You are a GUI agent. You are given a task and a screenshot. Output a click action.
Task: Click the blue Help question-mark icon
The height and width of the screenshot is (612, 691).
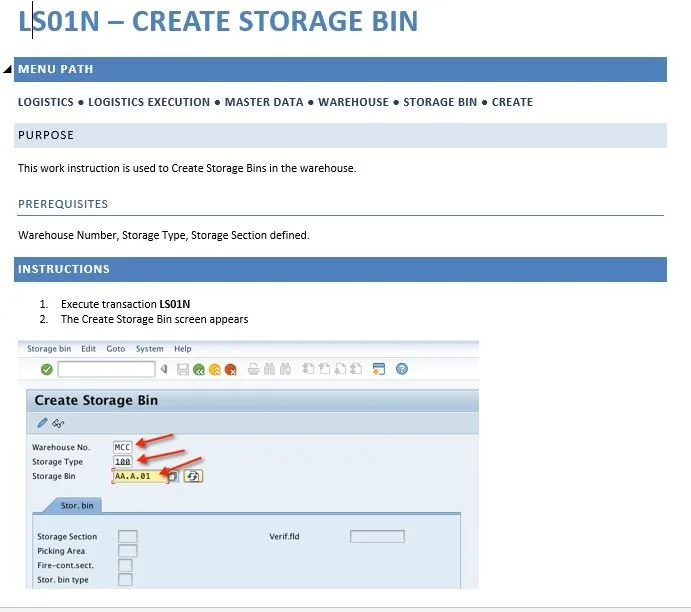pyautogui.click(x=401, y=369)
